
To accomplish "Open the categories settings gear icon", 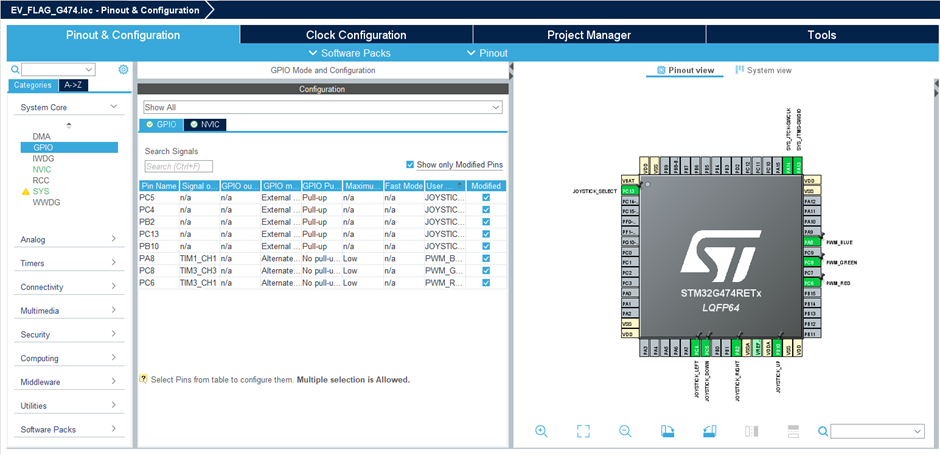I will [123, 70].
